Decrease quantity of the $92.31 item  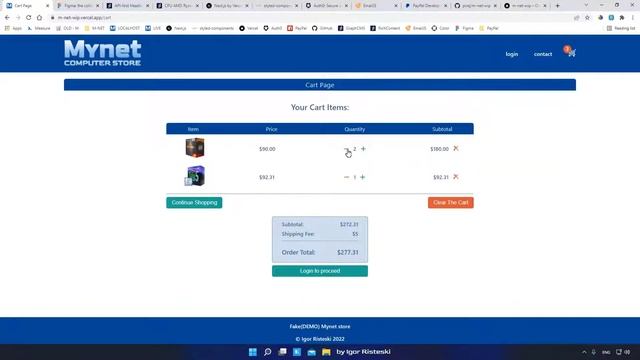tap(347, 177)
